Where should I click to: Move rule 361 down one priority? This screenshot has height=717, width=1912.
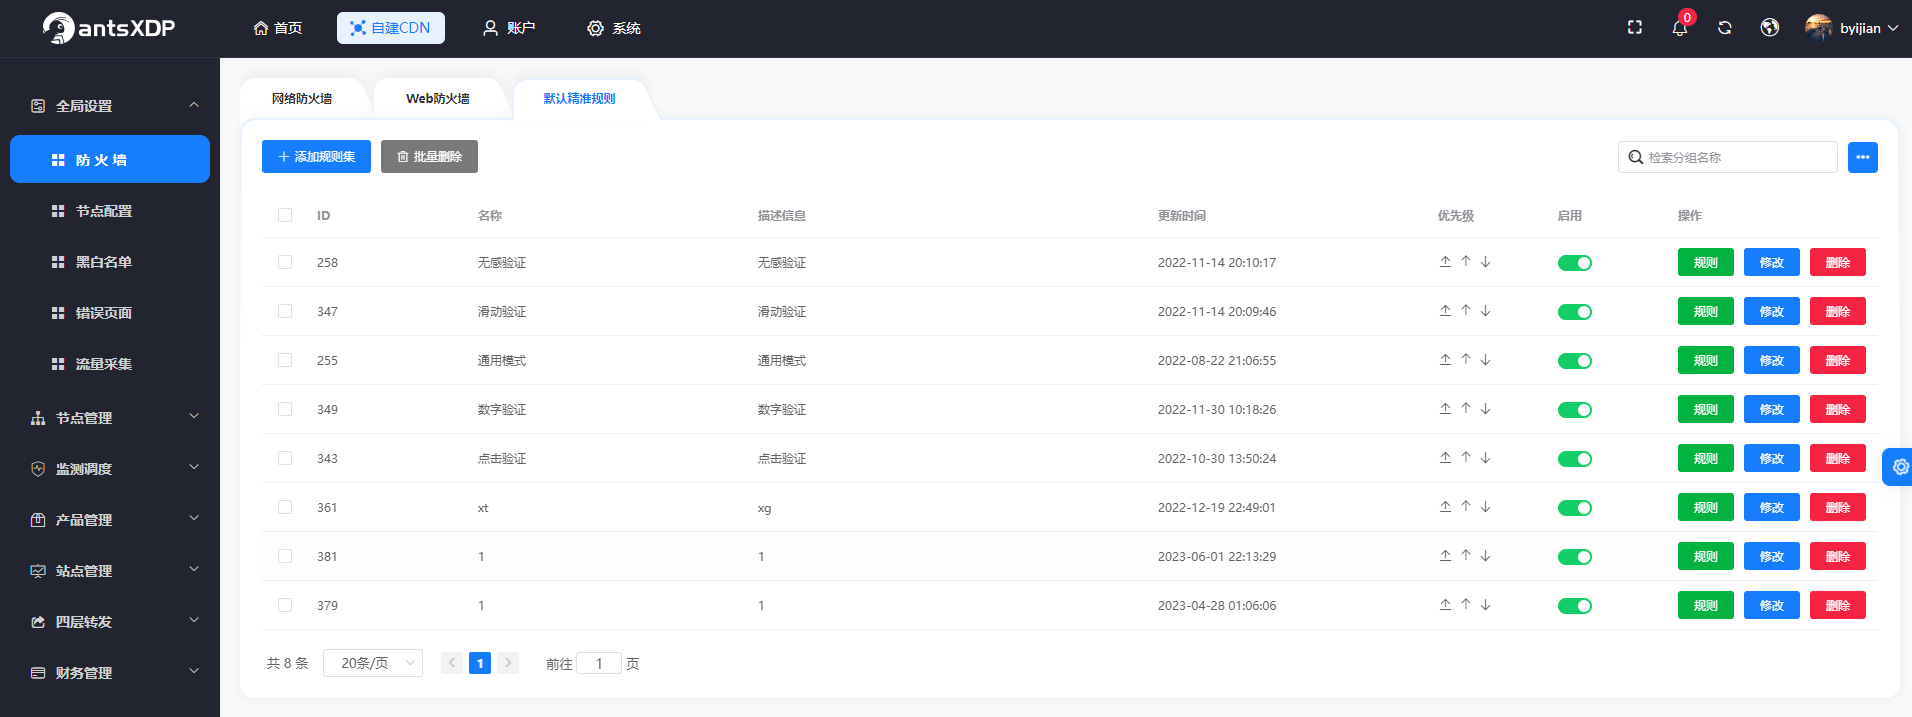(x=1486, y=507)
